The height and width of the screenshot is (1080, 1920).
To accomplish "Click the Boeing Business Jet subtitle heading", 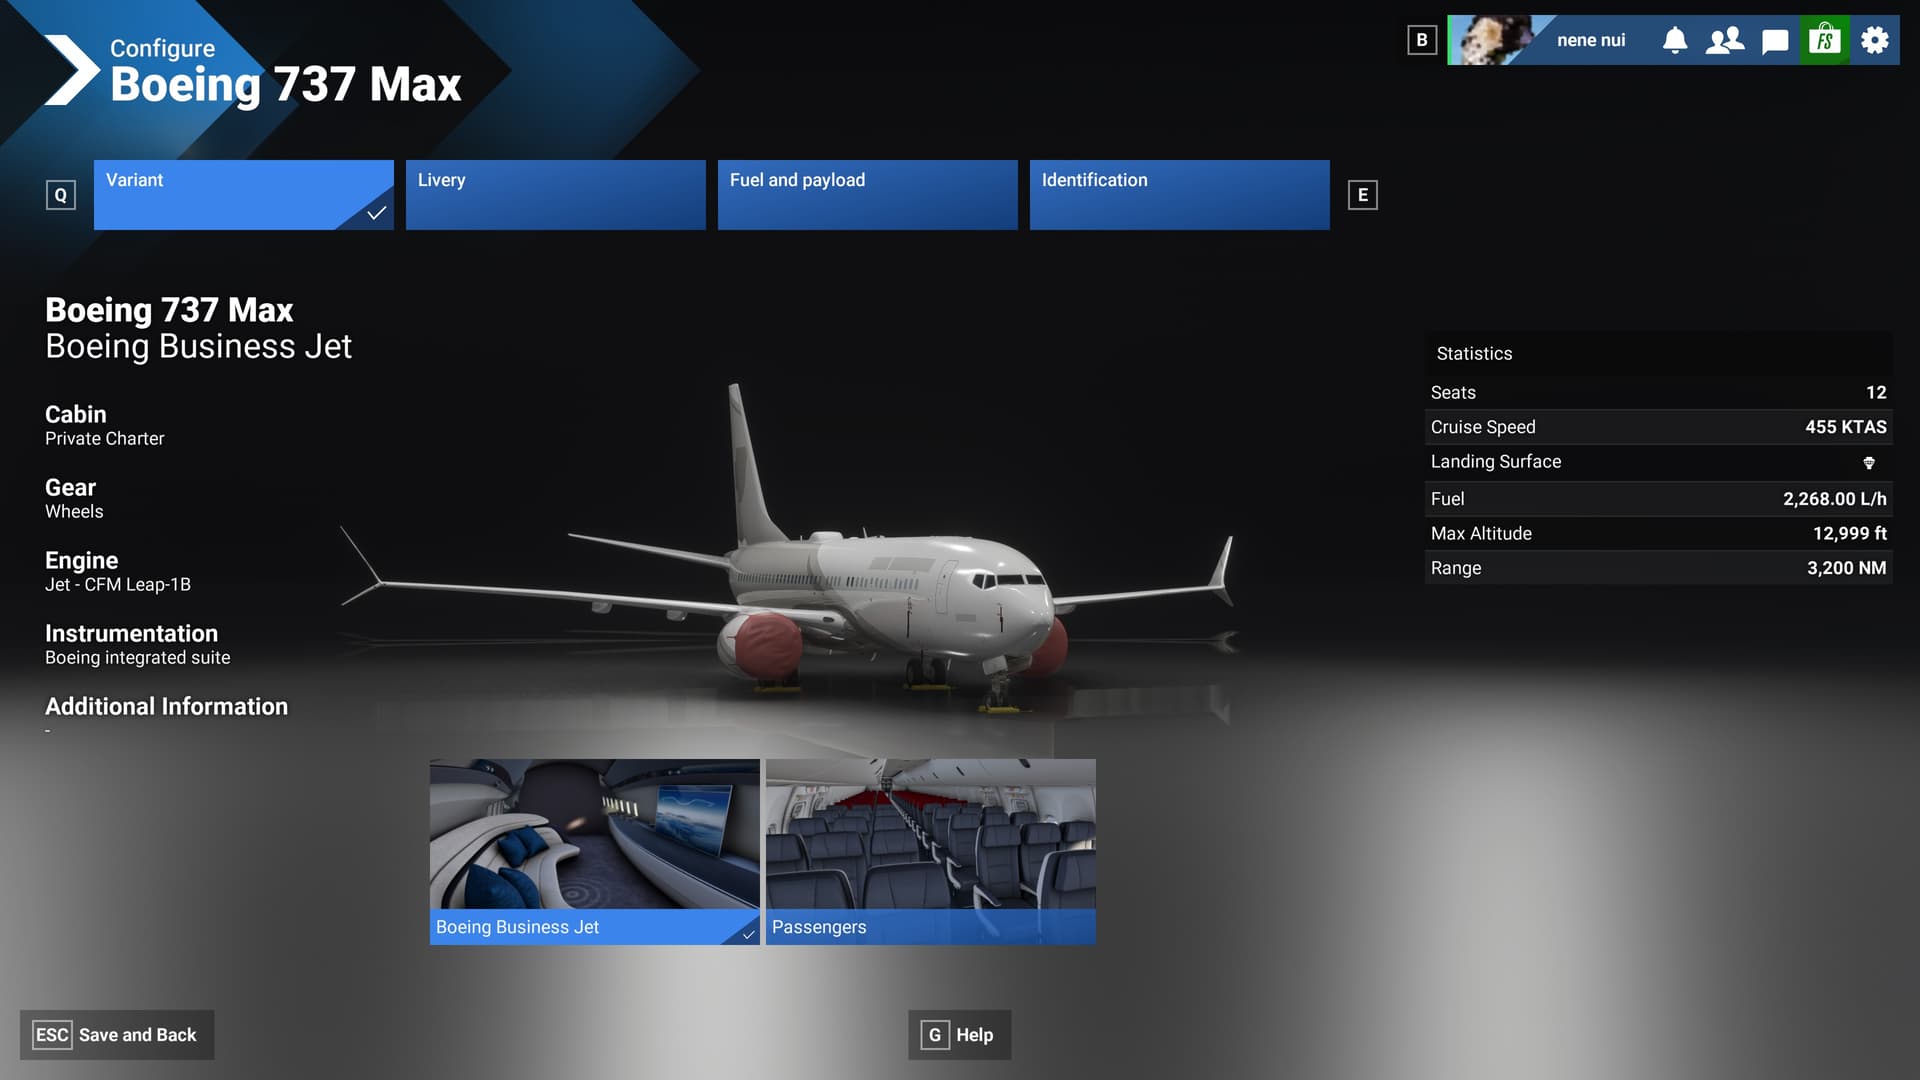I will 198,346.
